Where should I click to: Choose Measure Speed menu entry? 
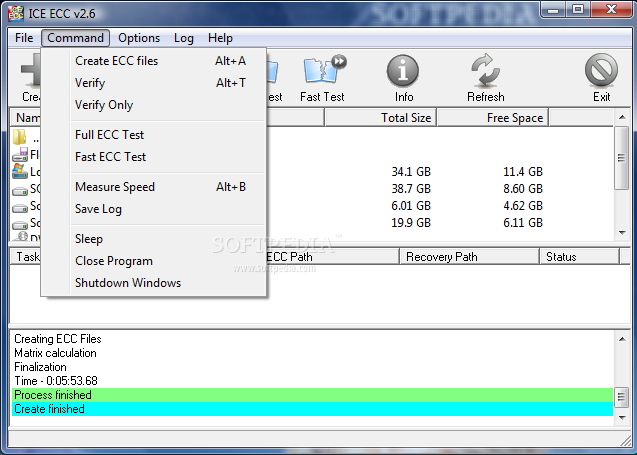[x=154, y=187]
